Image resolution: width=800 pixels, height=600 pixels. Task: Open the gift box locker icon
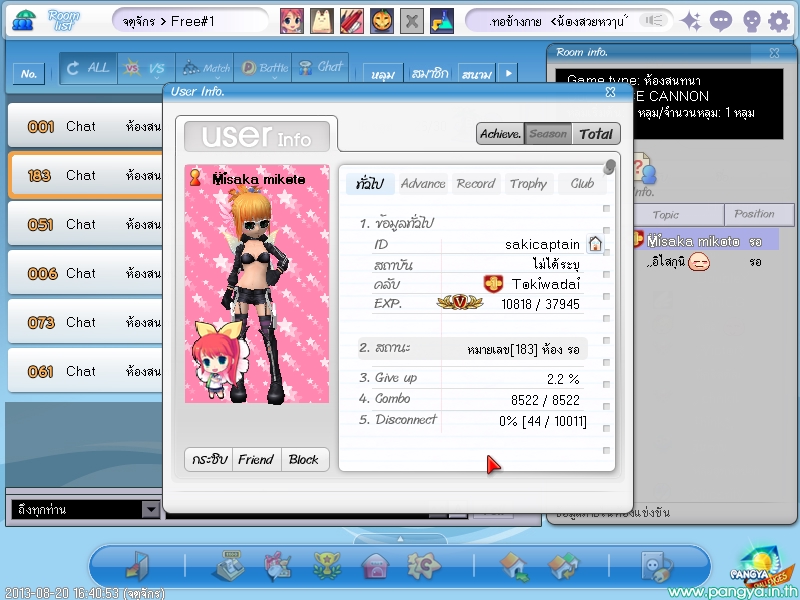click(277, 566)
